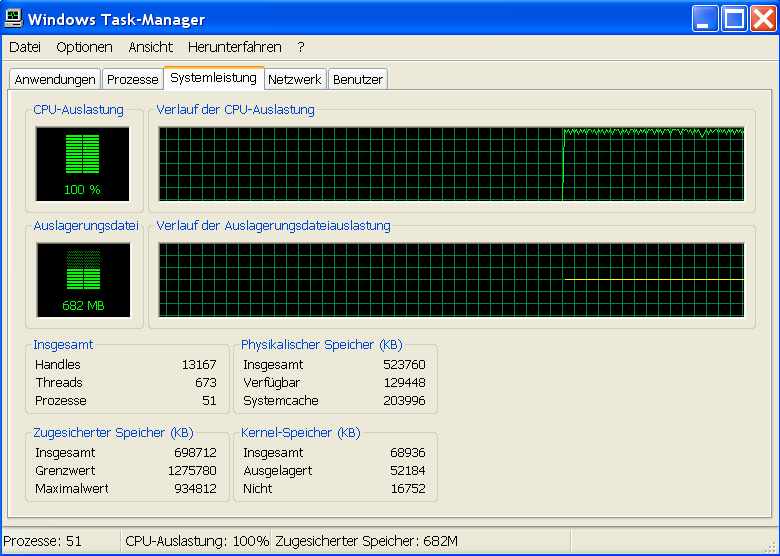Switch to the Netzwerk tab
The image size is (780, 556).
pyautogui.click(x=295, y=79)
